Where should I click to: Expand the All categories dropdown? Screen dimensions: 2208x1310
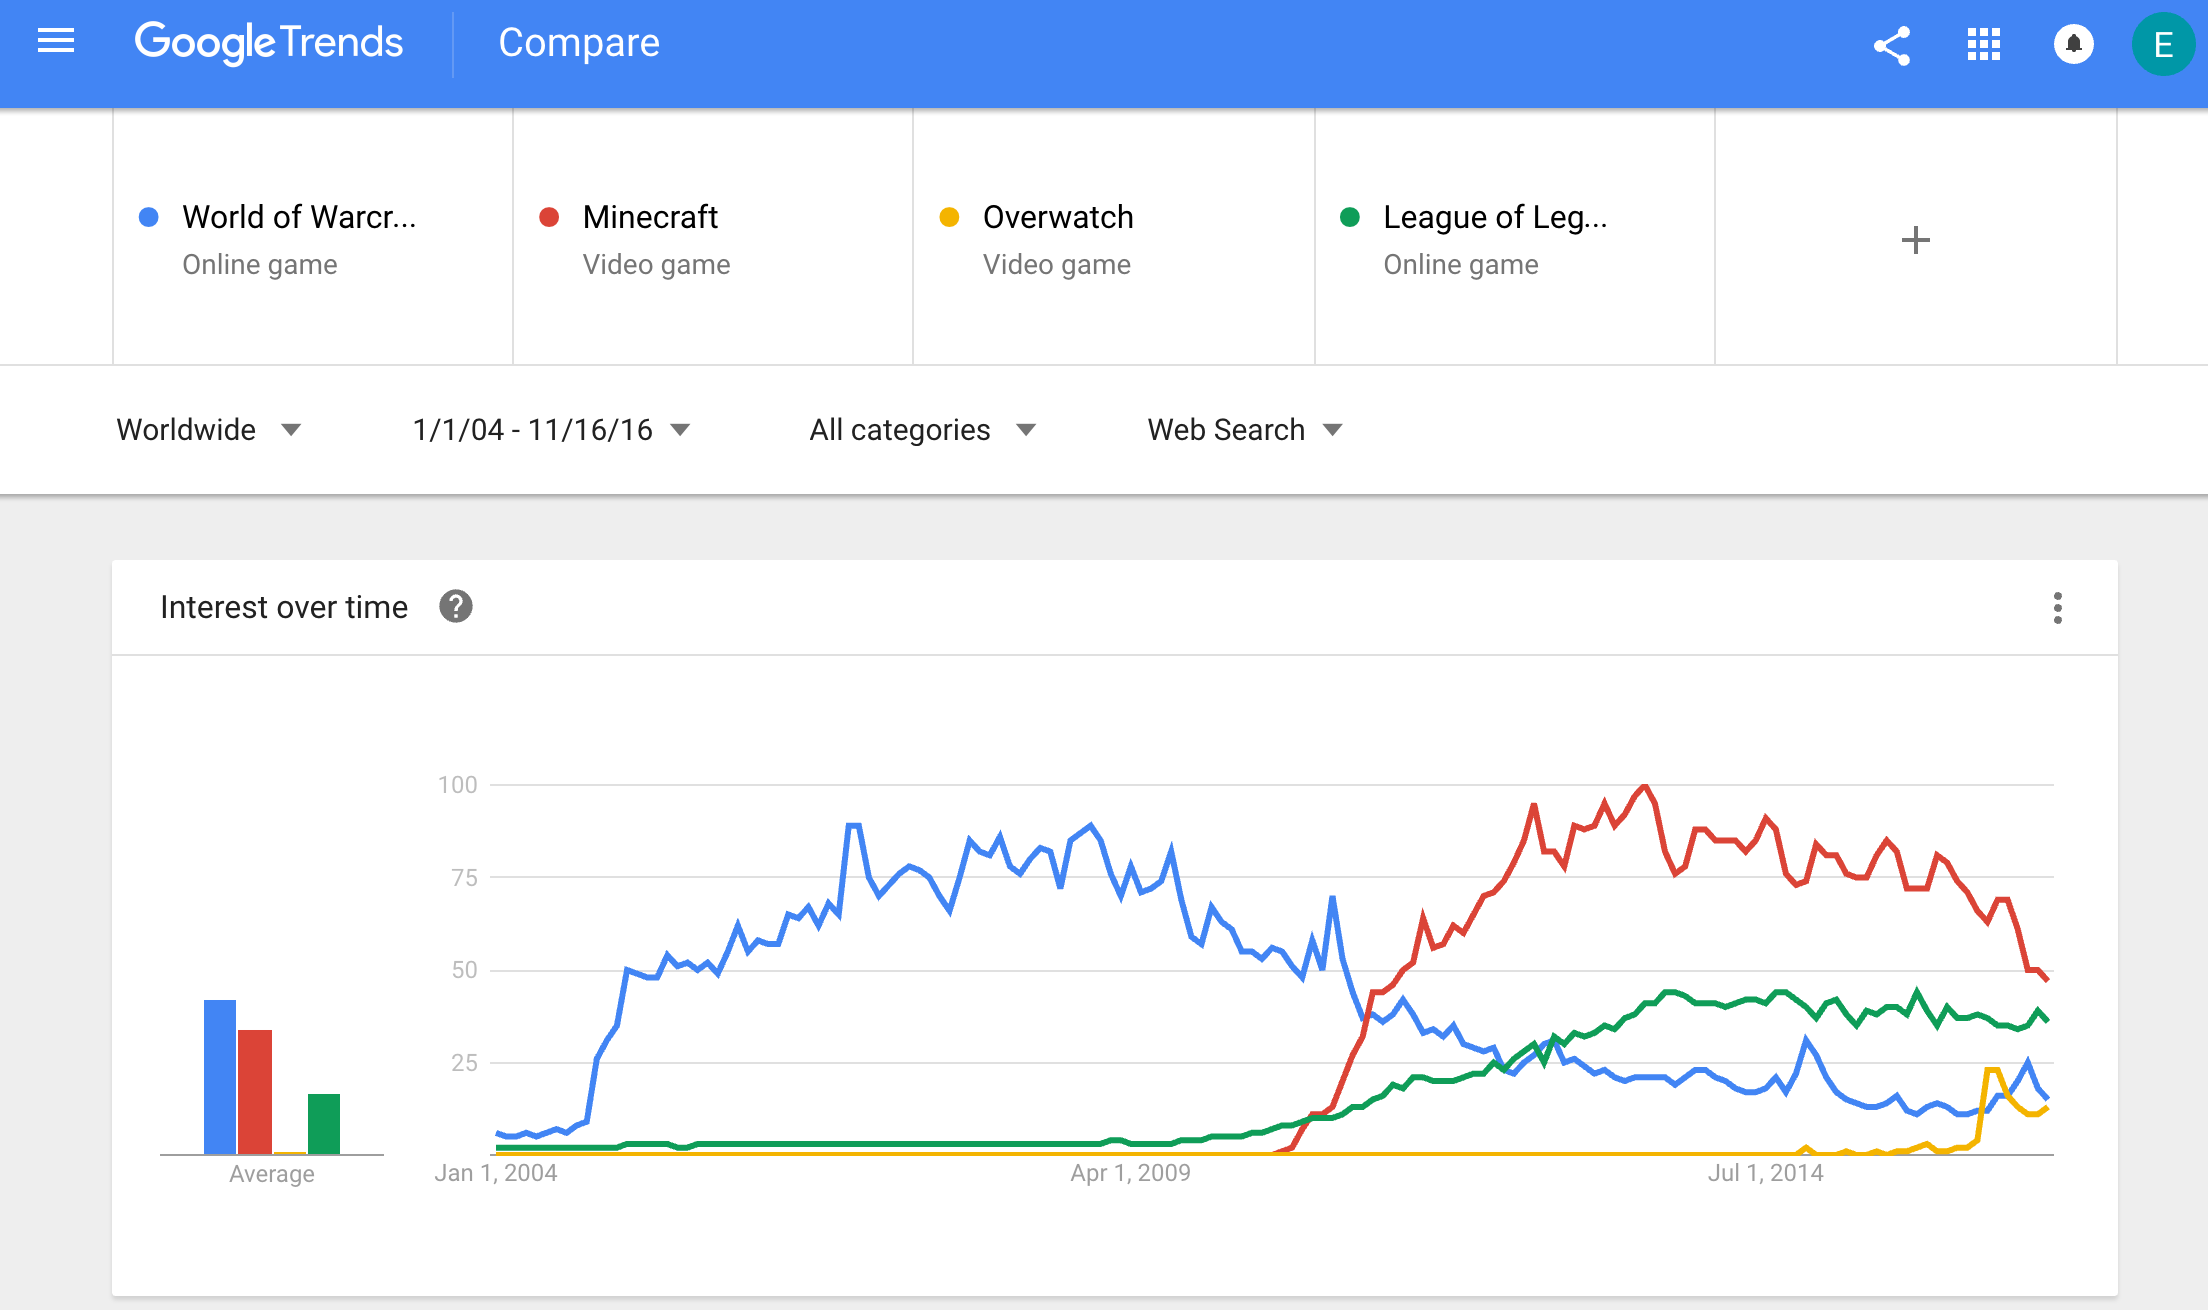click(921, 430)
